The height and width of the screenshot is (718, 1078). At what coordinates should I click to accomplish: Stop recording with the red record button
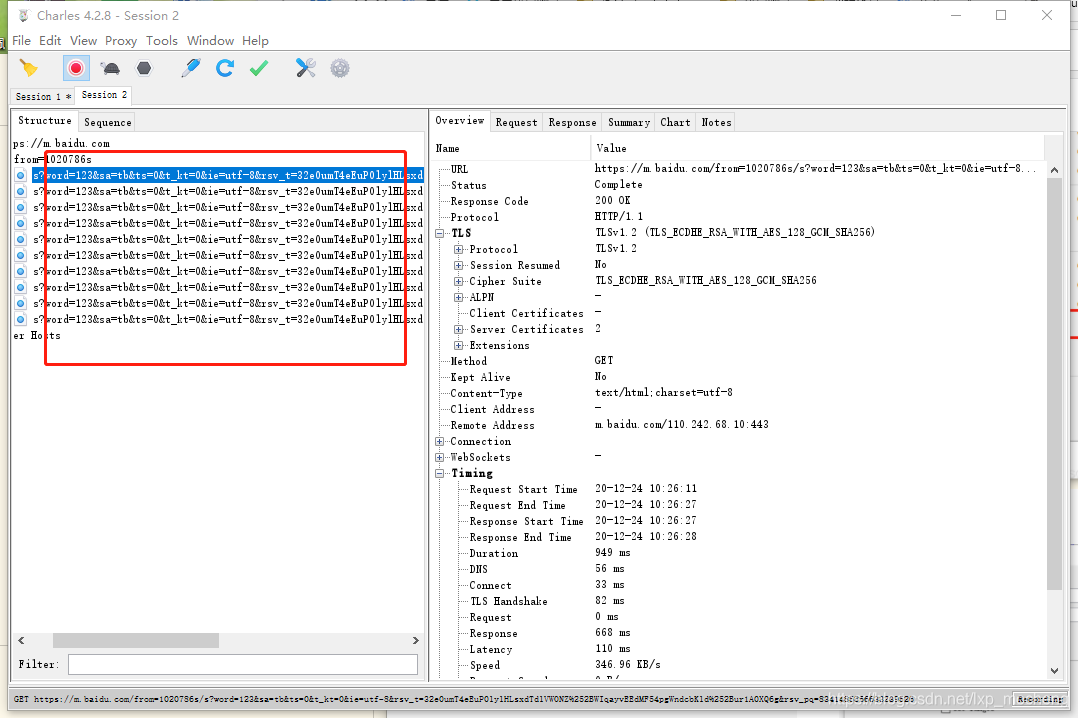76,68
